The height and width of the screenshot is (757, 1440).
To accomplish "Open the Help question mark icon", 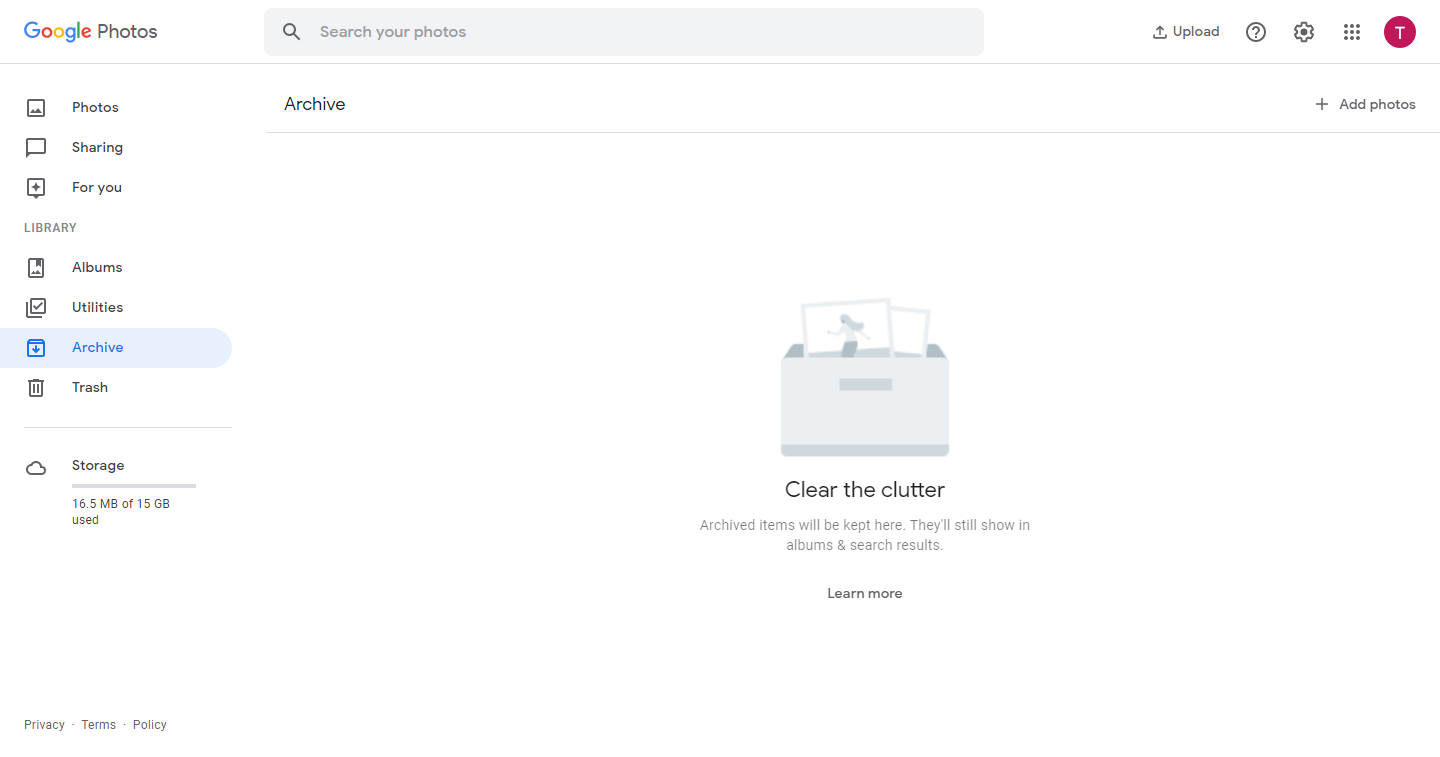I will [x=1256, y=32].
